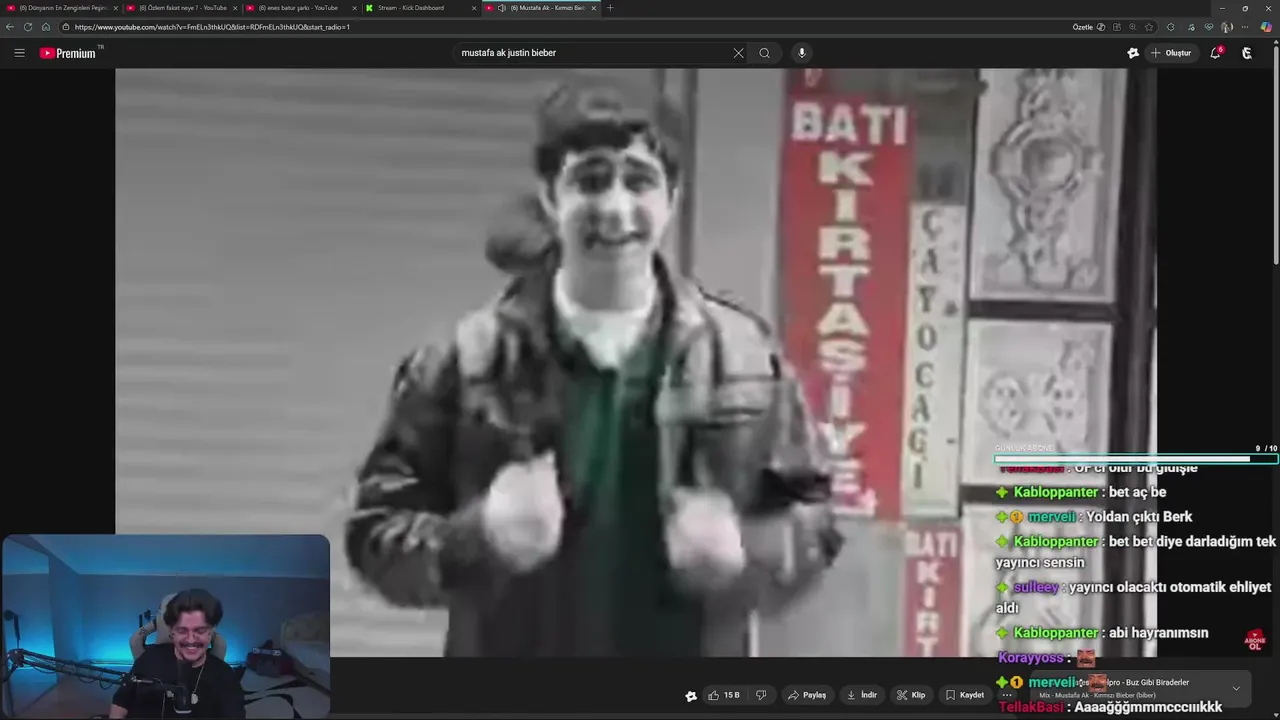Click the sparkle icon beside the like button

(x=690, y=696)
